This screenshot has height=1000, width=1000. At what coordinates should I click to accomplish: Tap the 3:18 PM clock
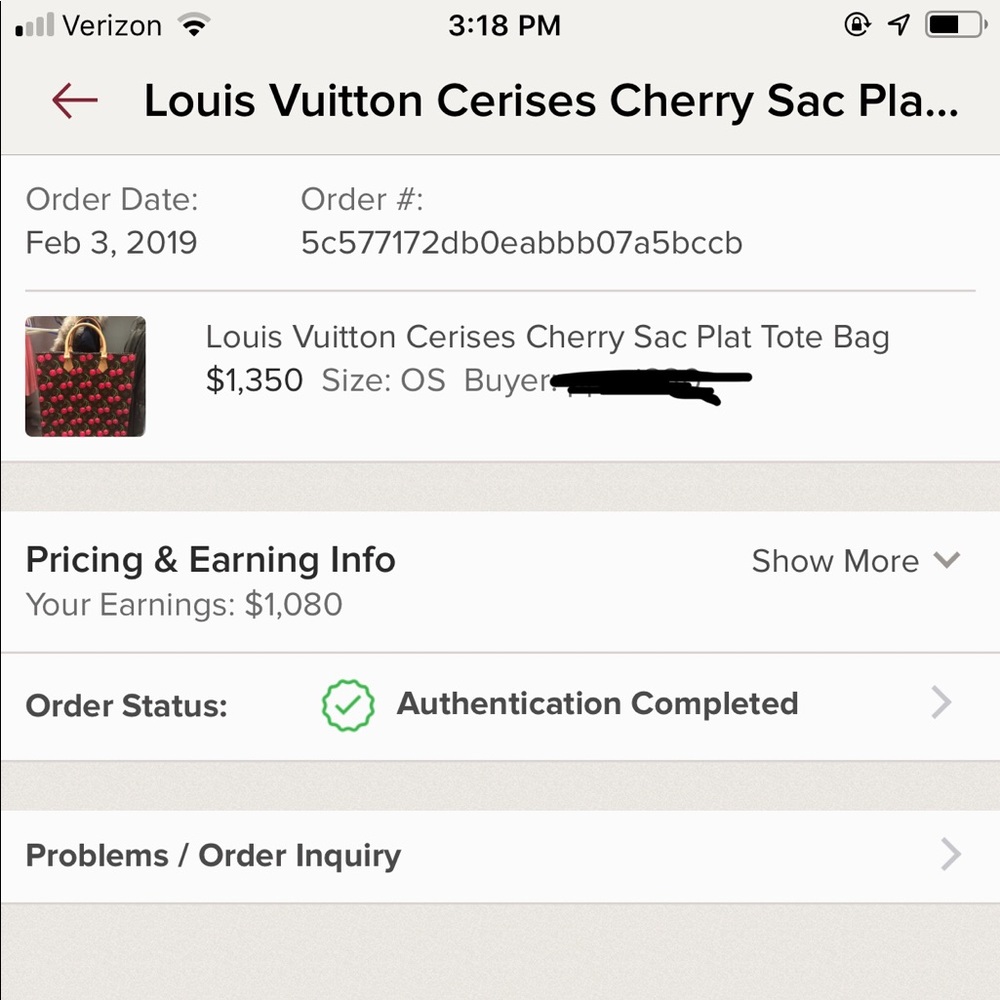click(x=504, y=25)
